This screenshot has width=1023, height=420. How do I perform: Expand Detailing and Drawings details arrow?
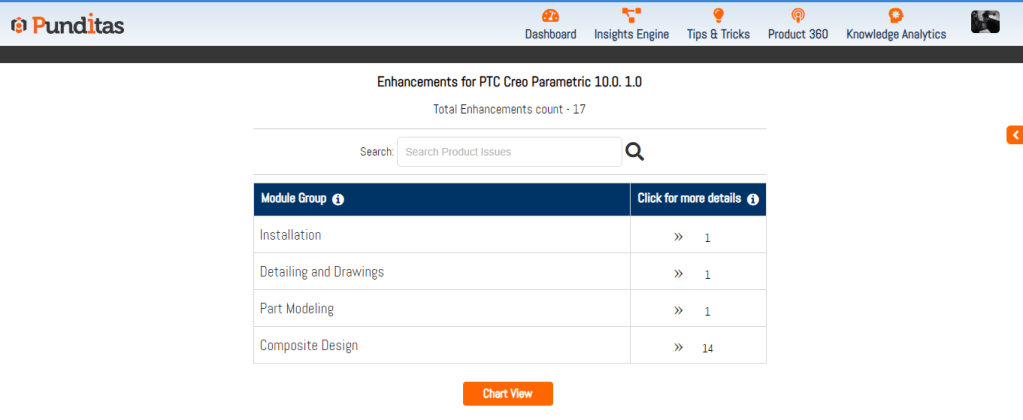click(x=678, y=273)
